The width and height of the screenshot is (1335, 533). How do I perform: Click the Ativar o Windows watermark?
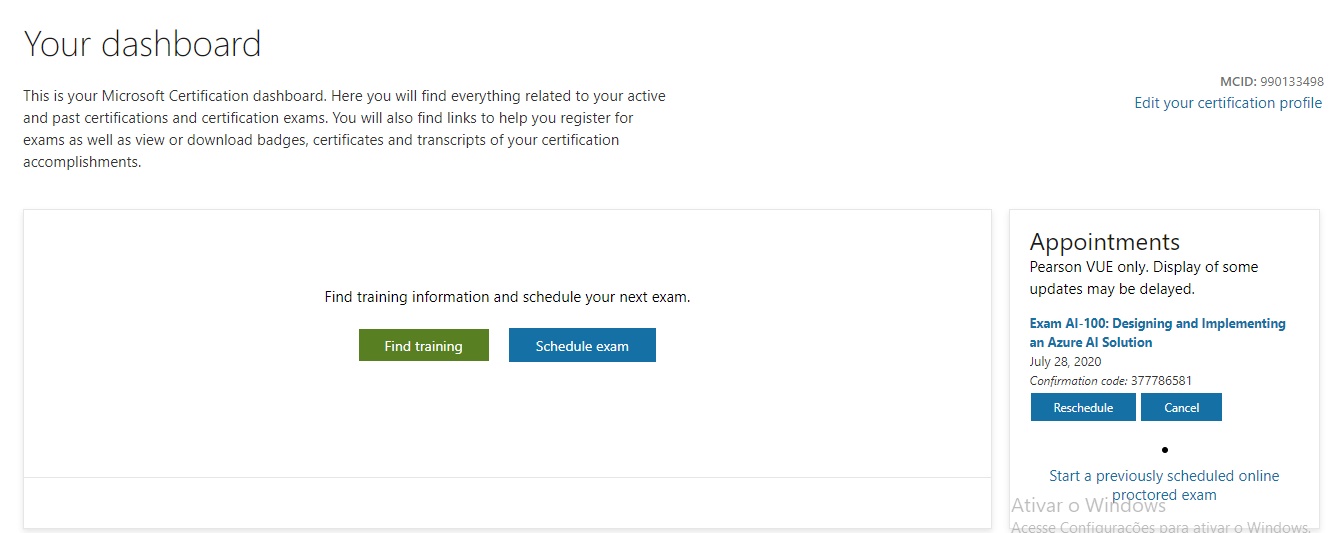1088,505
